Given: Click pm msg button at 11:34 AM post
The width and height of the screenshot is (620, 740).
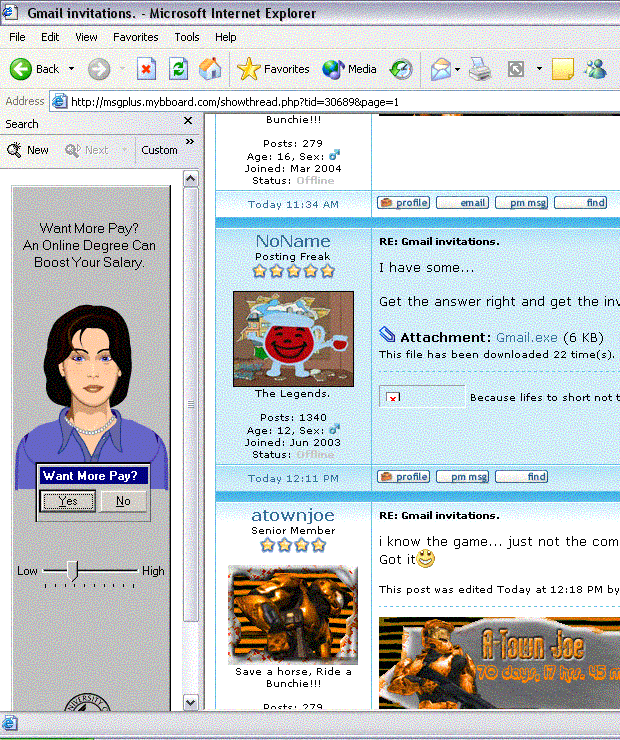Looking at the screenshot, I should (521, 203).
